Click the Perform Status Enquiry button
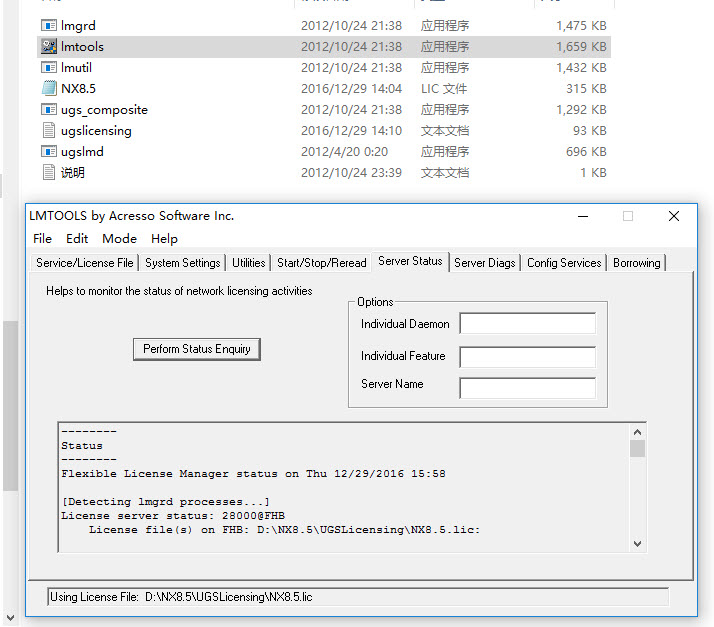 [197, 349]
